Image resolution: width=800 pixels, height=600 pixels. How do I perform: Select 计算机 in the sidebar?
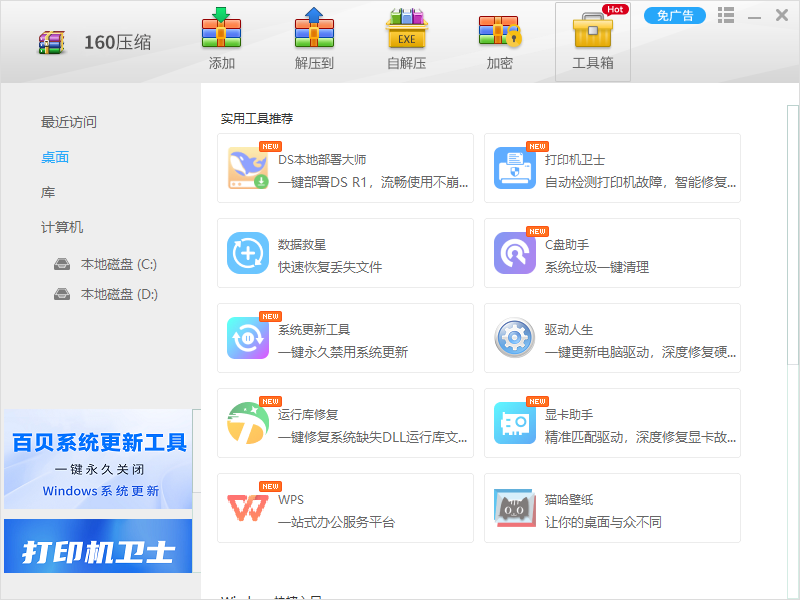pos(62,227)
